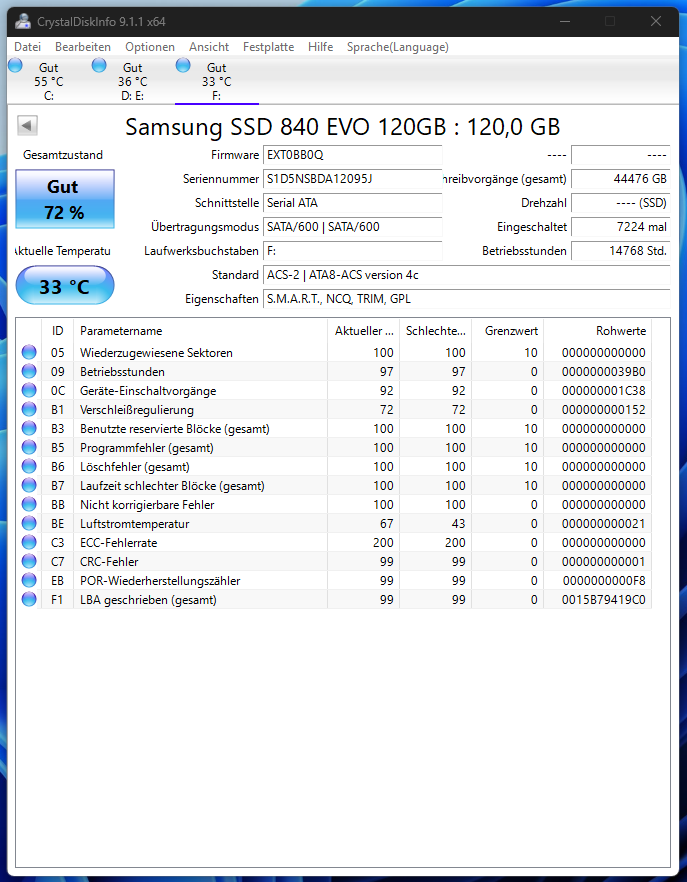Viewport: 687px width, 882px height.
Task: Click status orb for Nicht korrigierbare Fehler
Action: (29, 505)
